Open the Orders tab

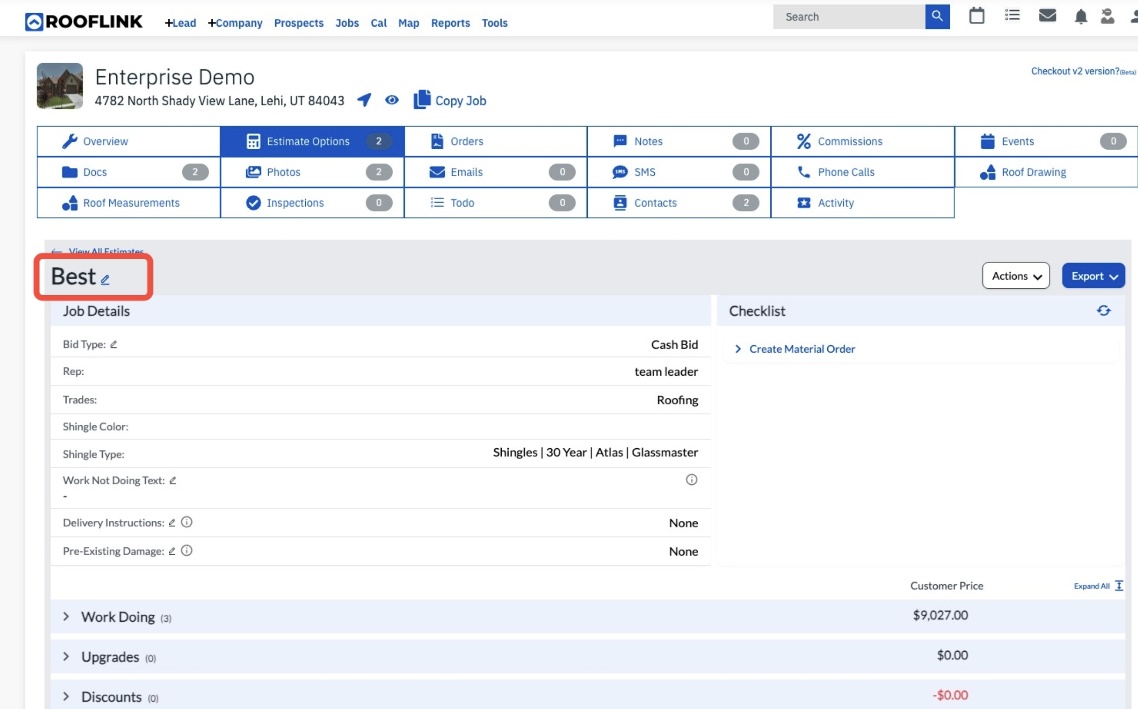[496, 142]
